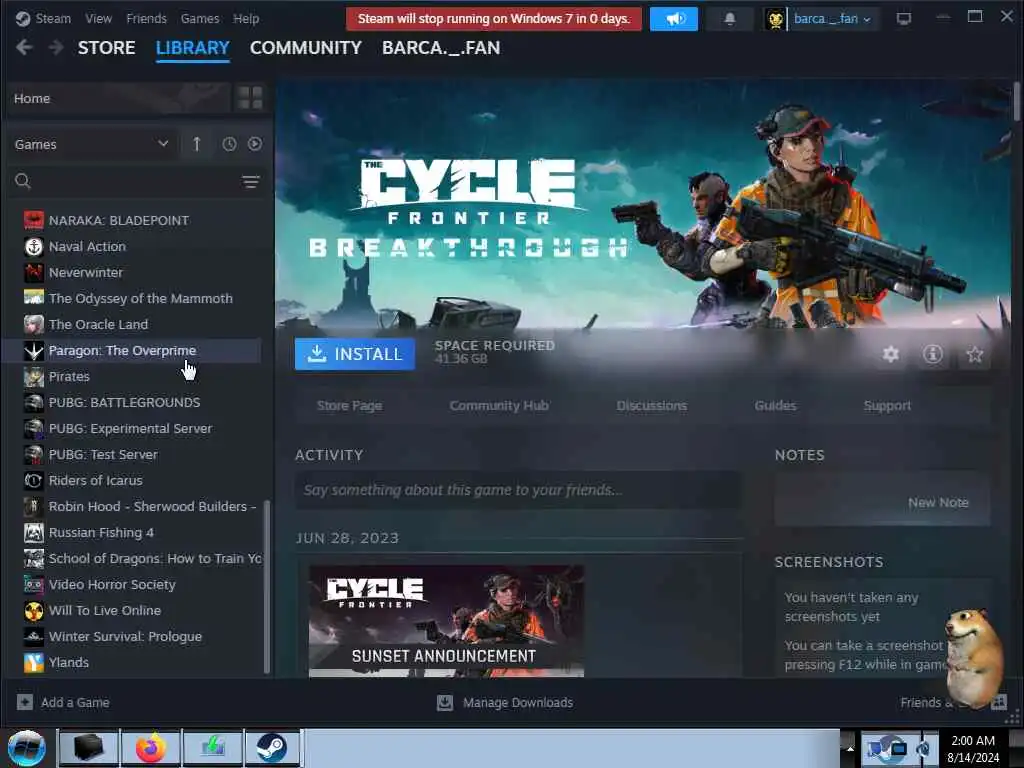The width and height of the screenshot is (1024, 768).
Task: Select PUBG: Experimental Server
Action: click(x=132, y=428)
